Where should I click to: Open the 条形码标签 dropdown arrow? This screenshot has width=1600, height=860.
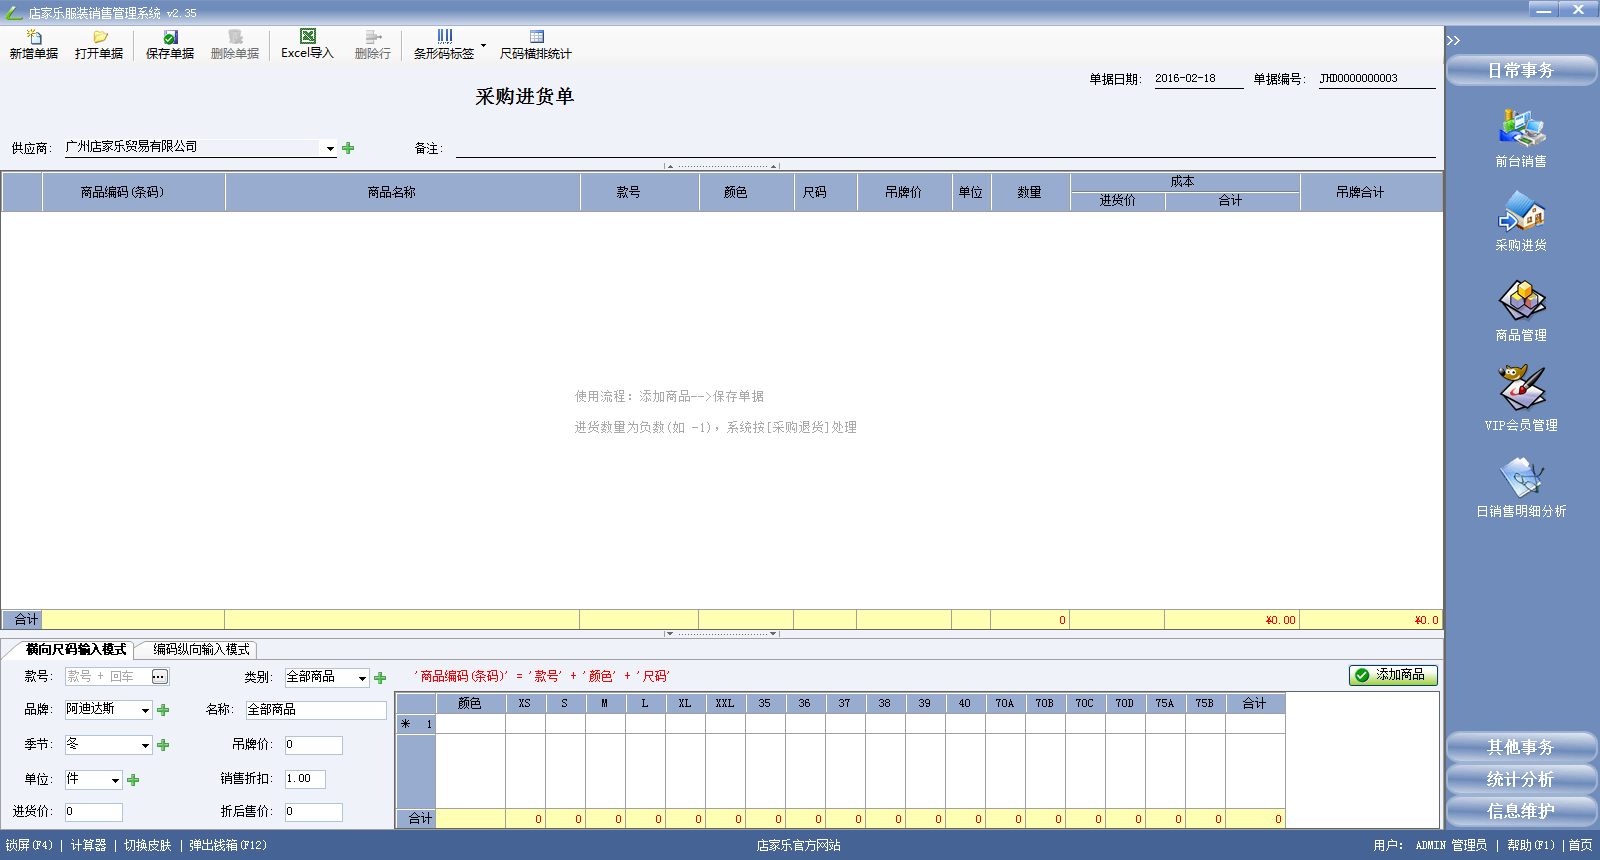tap(483, 45)
